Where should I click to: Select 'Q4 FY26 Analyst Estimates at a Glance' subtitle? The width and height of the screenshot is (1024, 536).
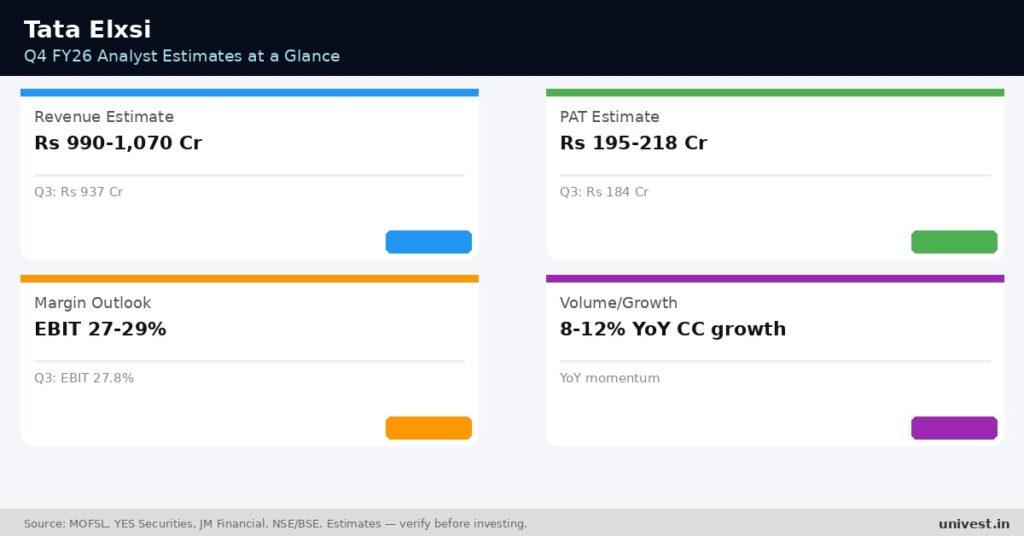coord(182,56)
